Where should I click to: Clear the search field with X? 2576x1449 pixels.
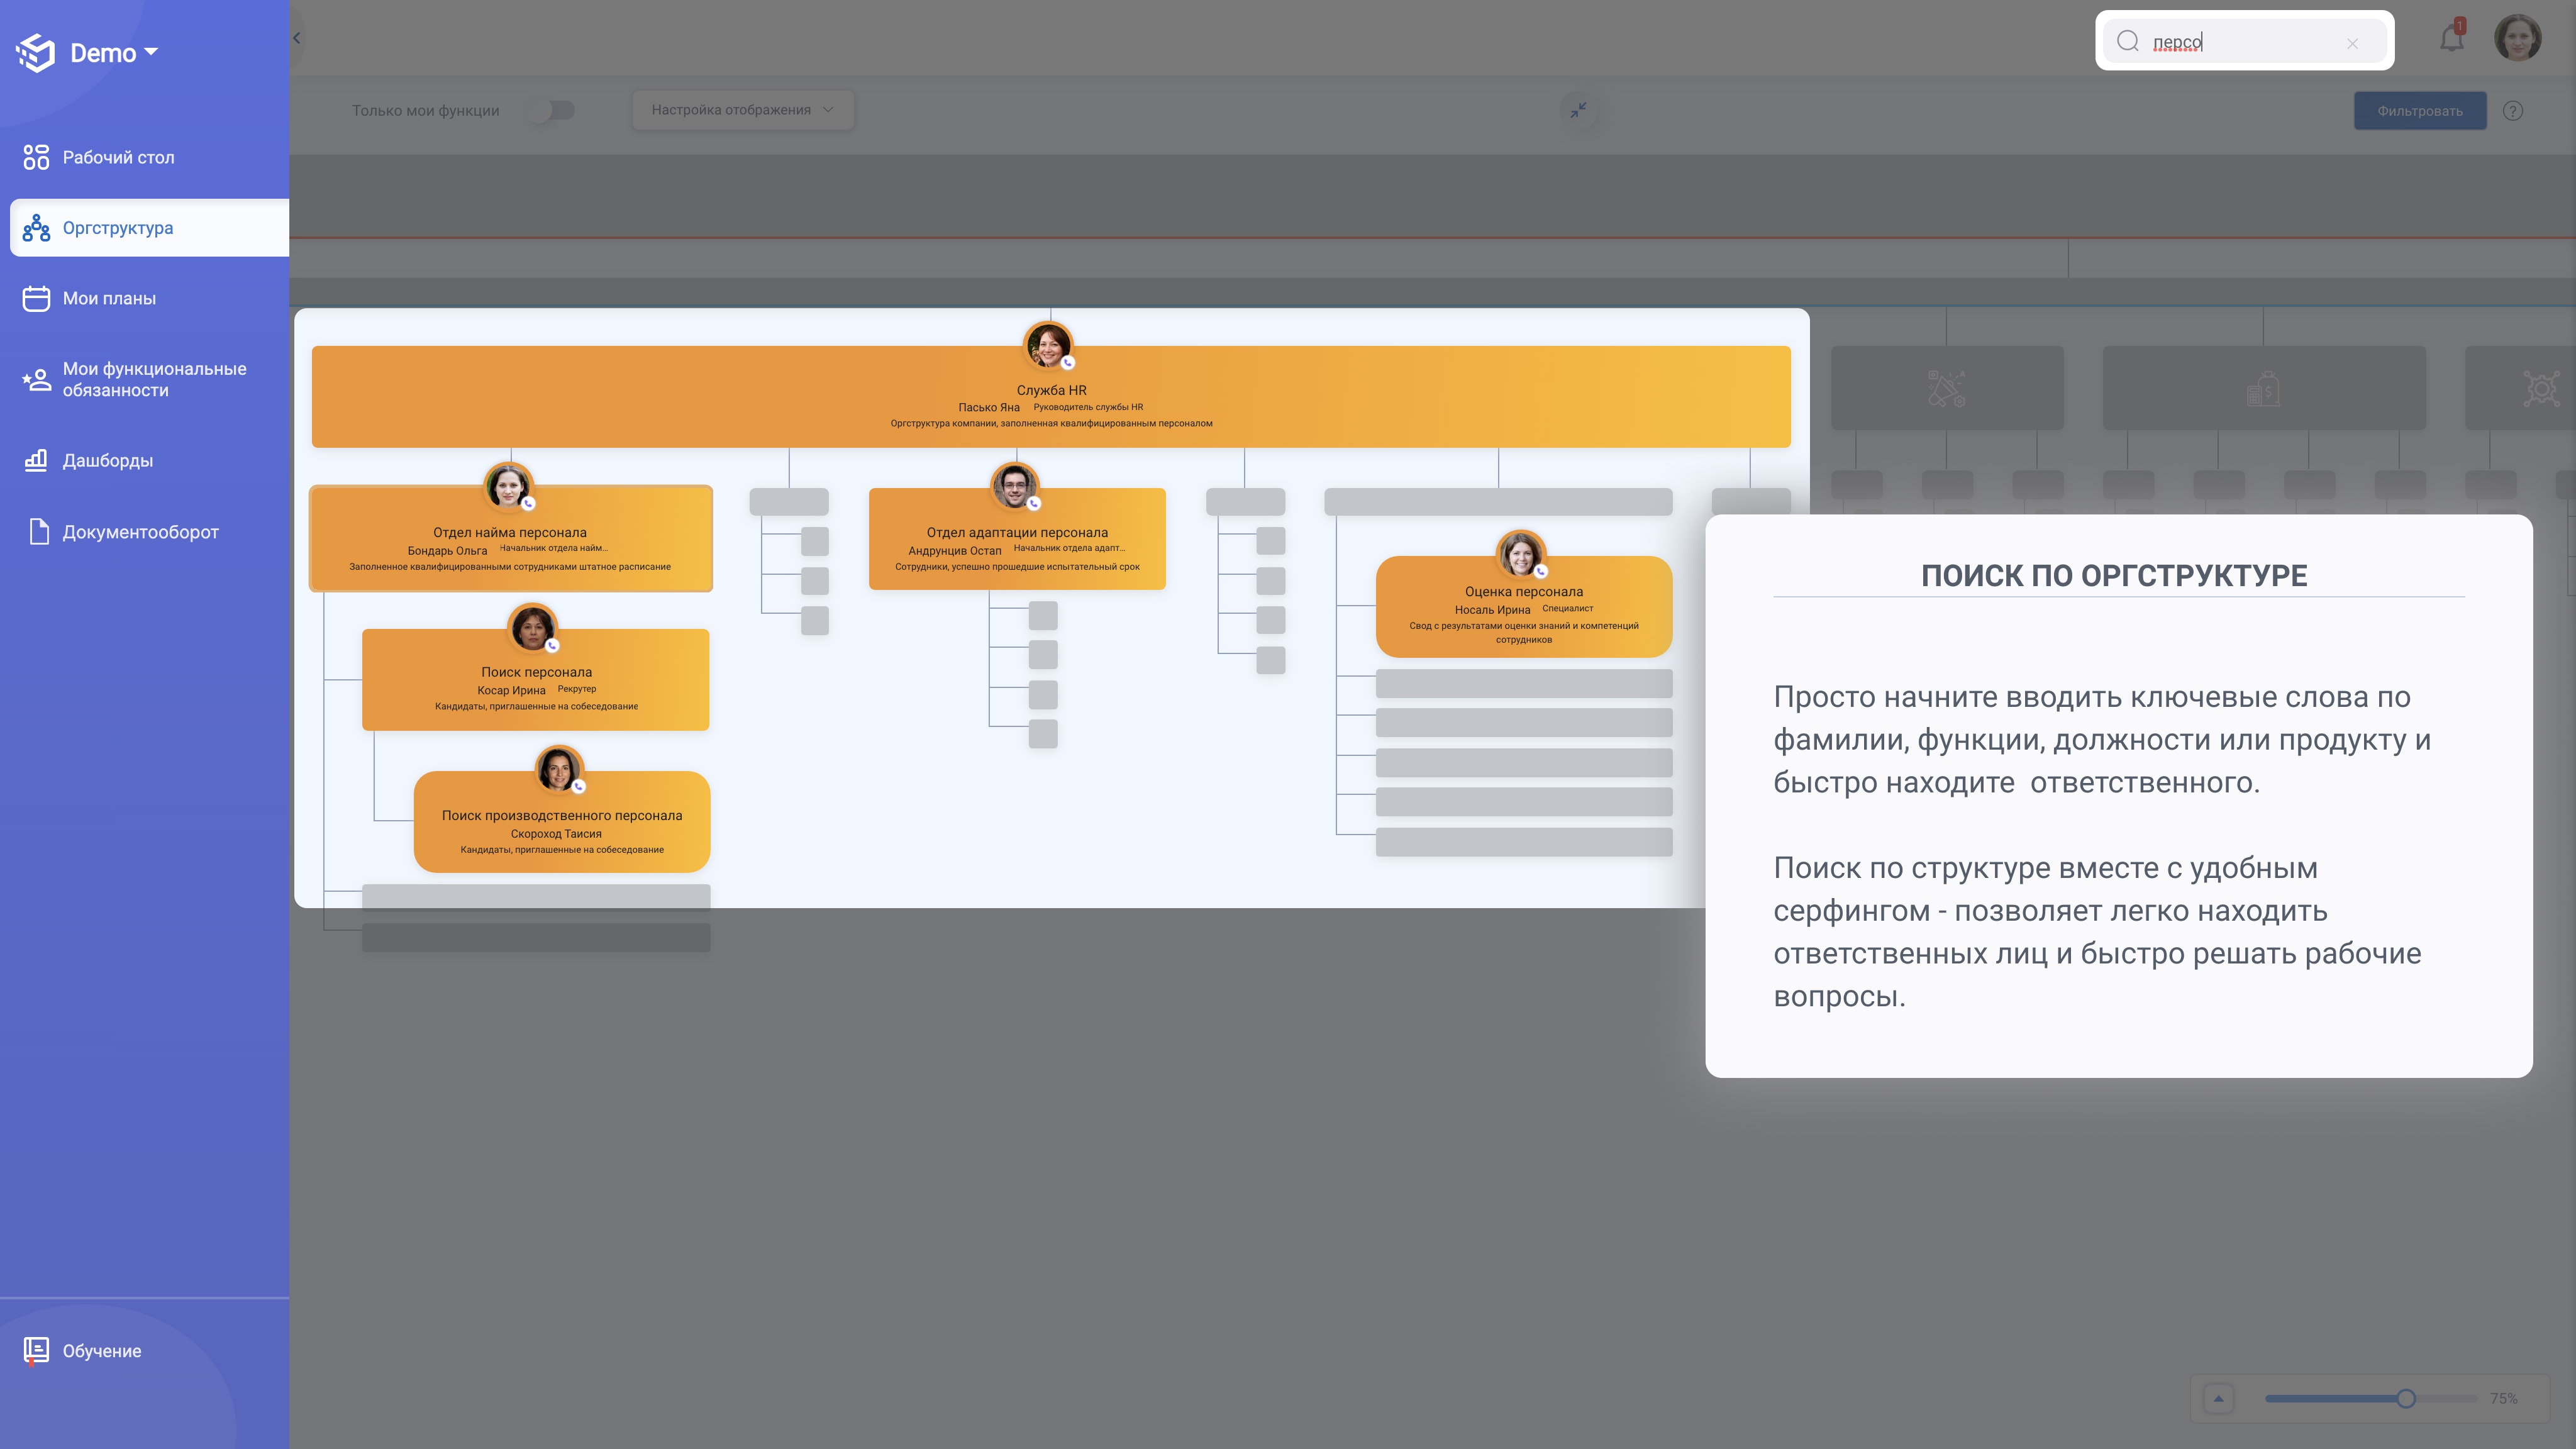click(2352, 43)
